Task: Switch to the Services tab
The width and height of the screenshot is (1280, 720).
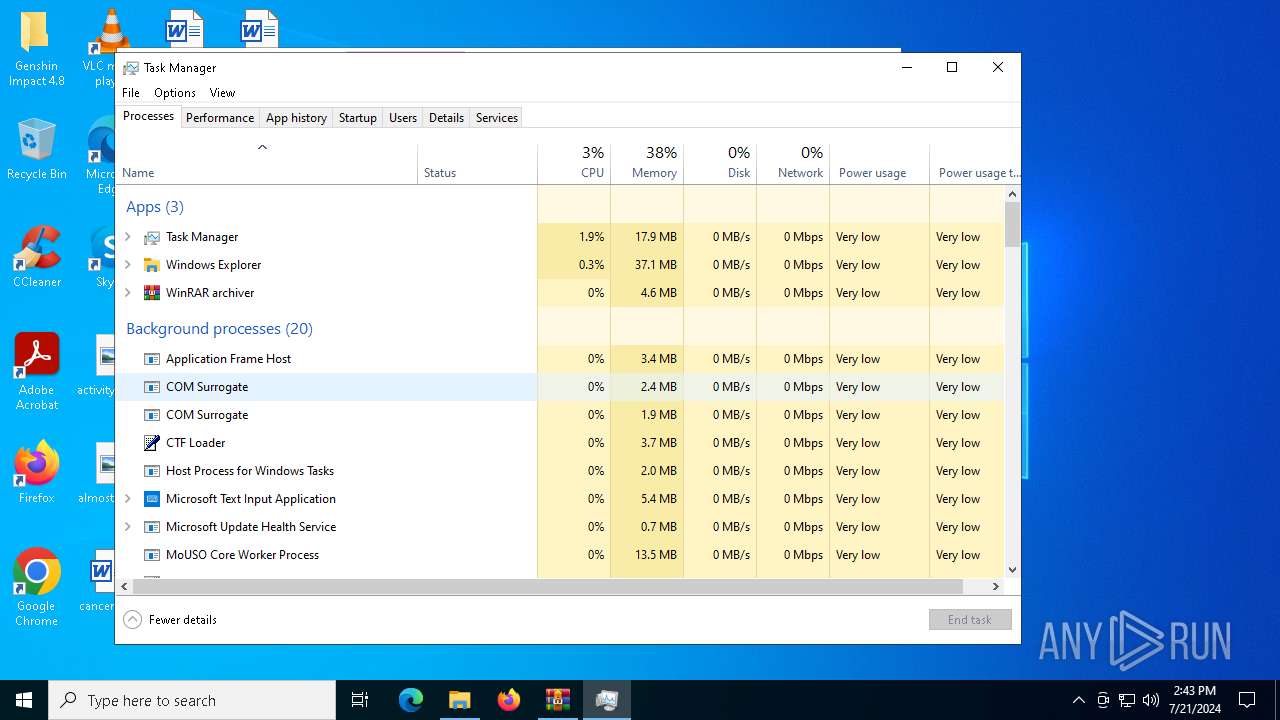Action: click(x=497, y=118)
